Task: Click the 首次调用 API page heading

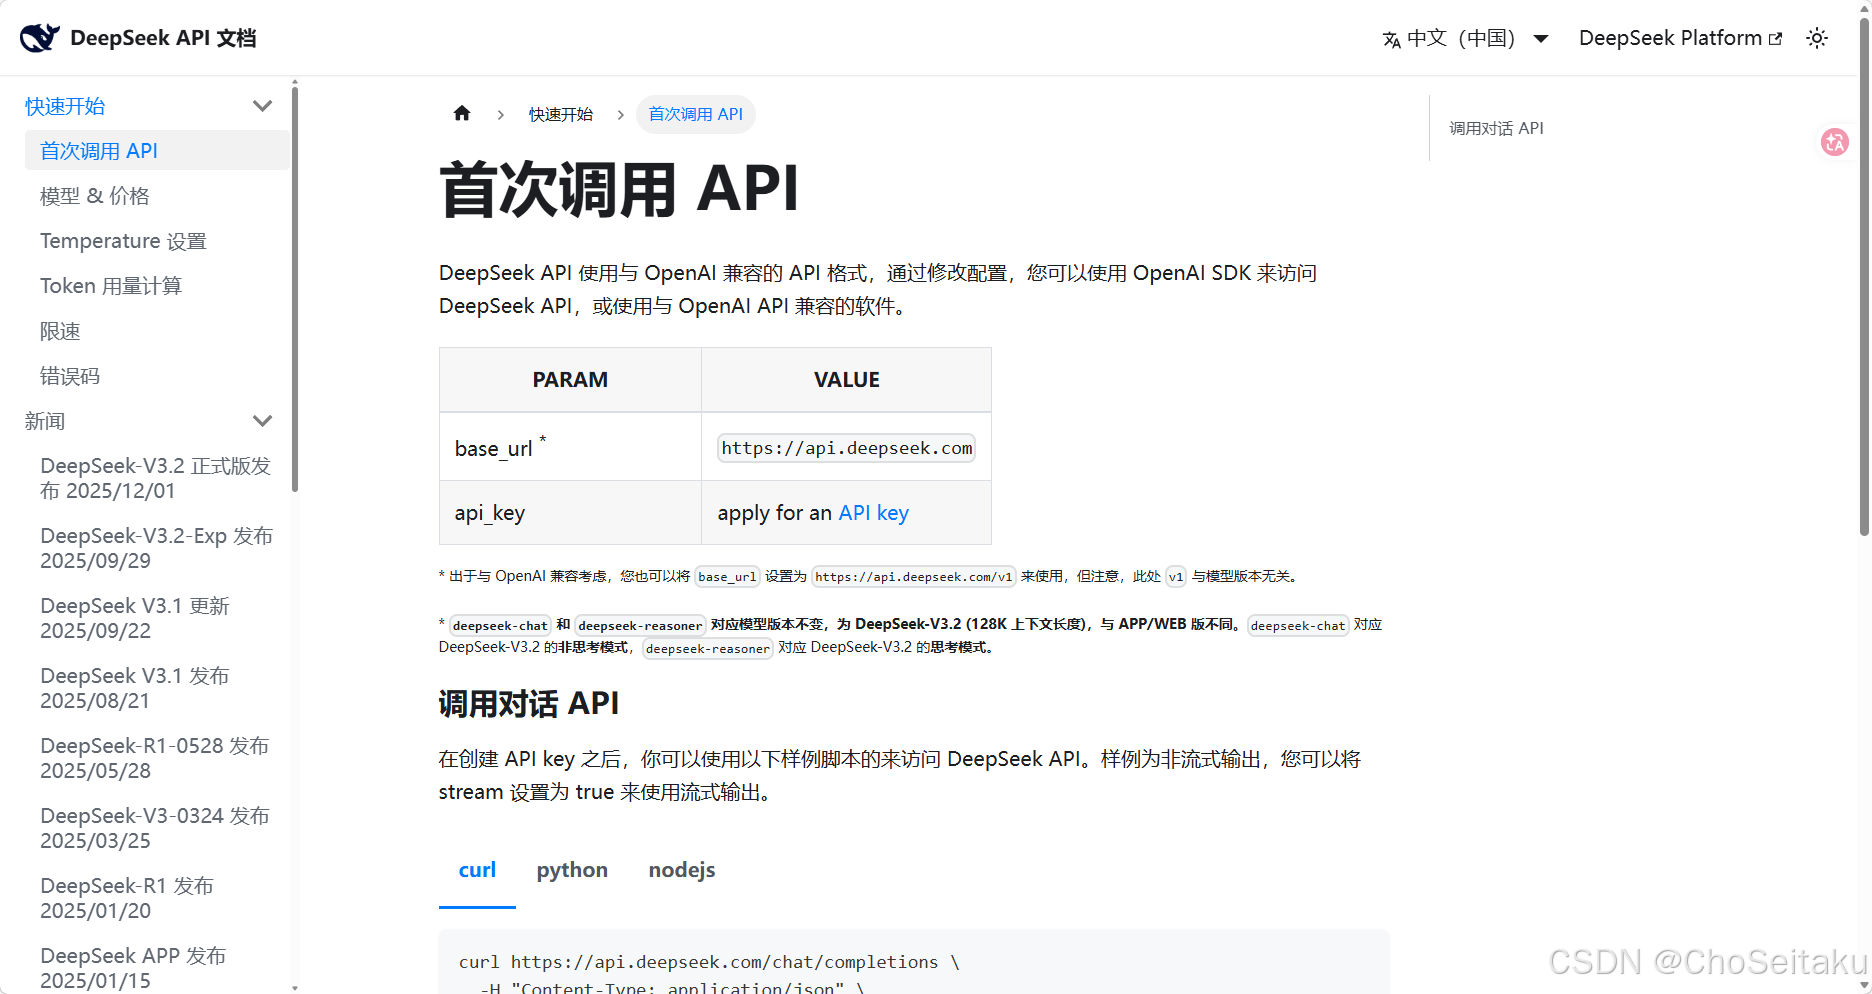Action: (x=619, y=189)
